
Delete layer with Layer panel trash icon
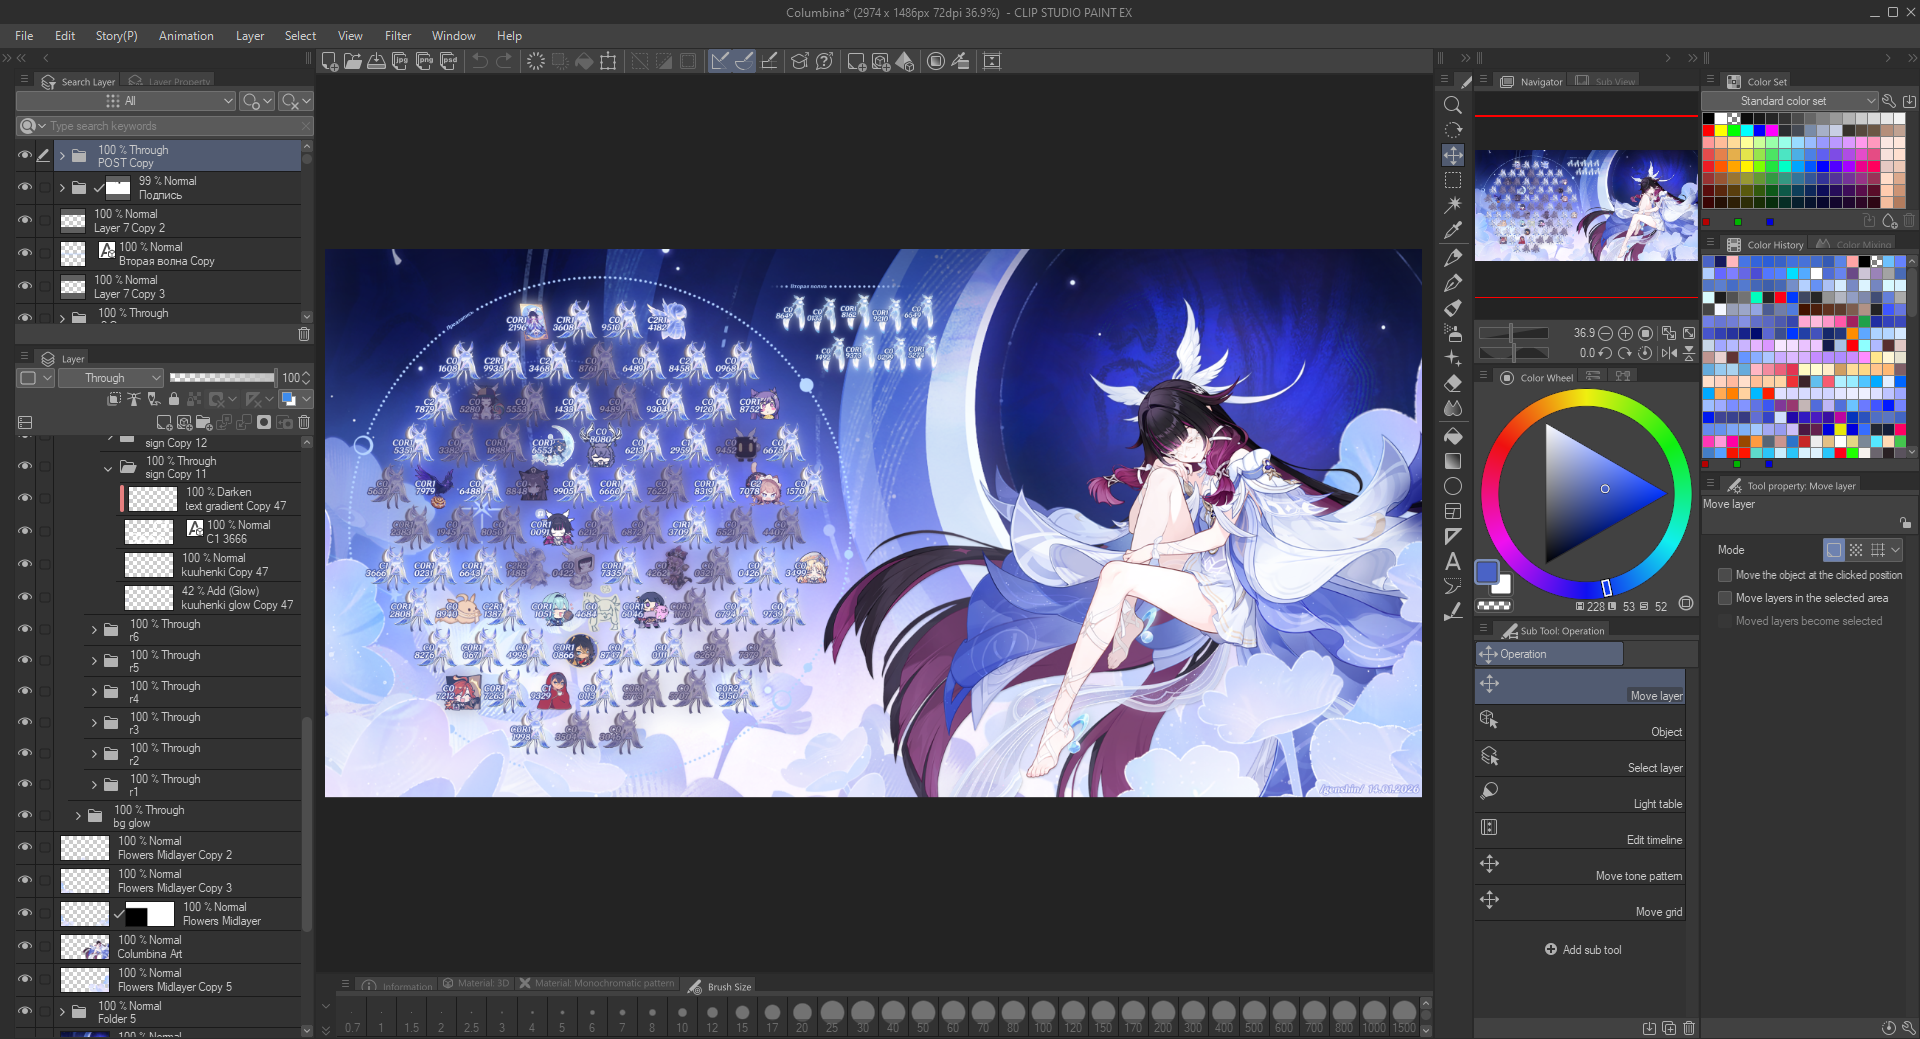(x=304, y=423)
